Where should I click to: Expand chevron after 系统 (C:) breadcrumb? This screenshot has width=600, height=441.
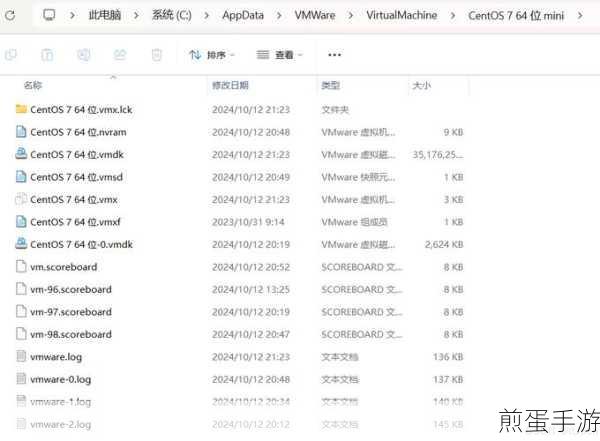pyautogui.click(x=207, y=16)
